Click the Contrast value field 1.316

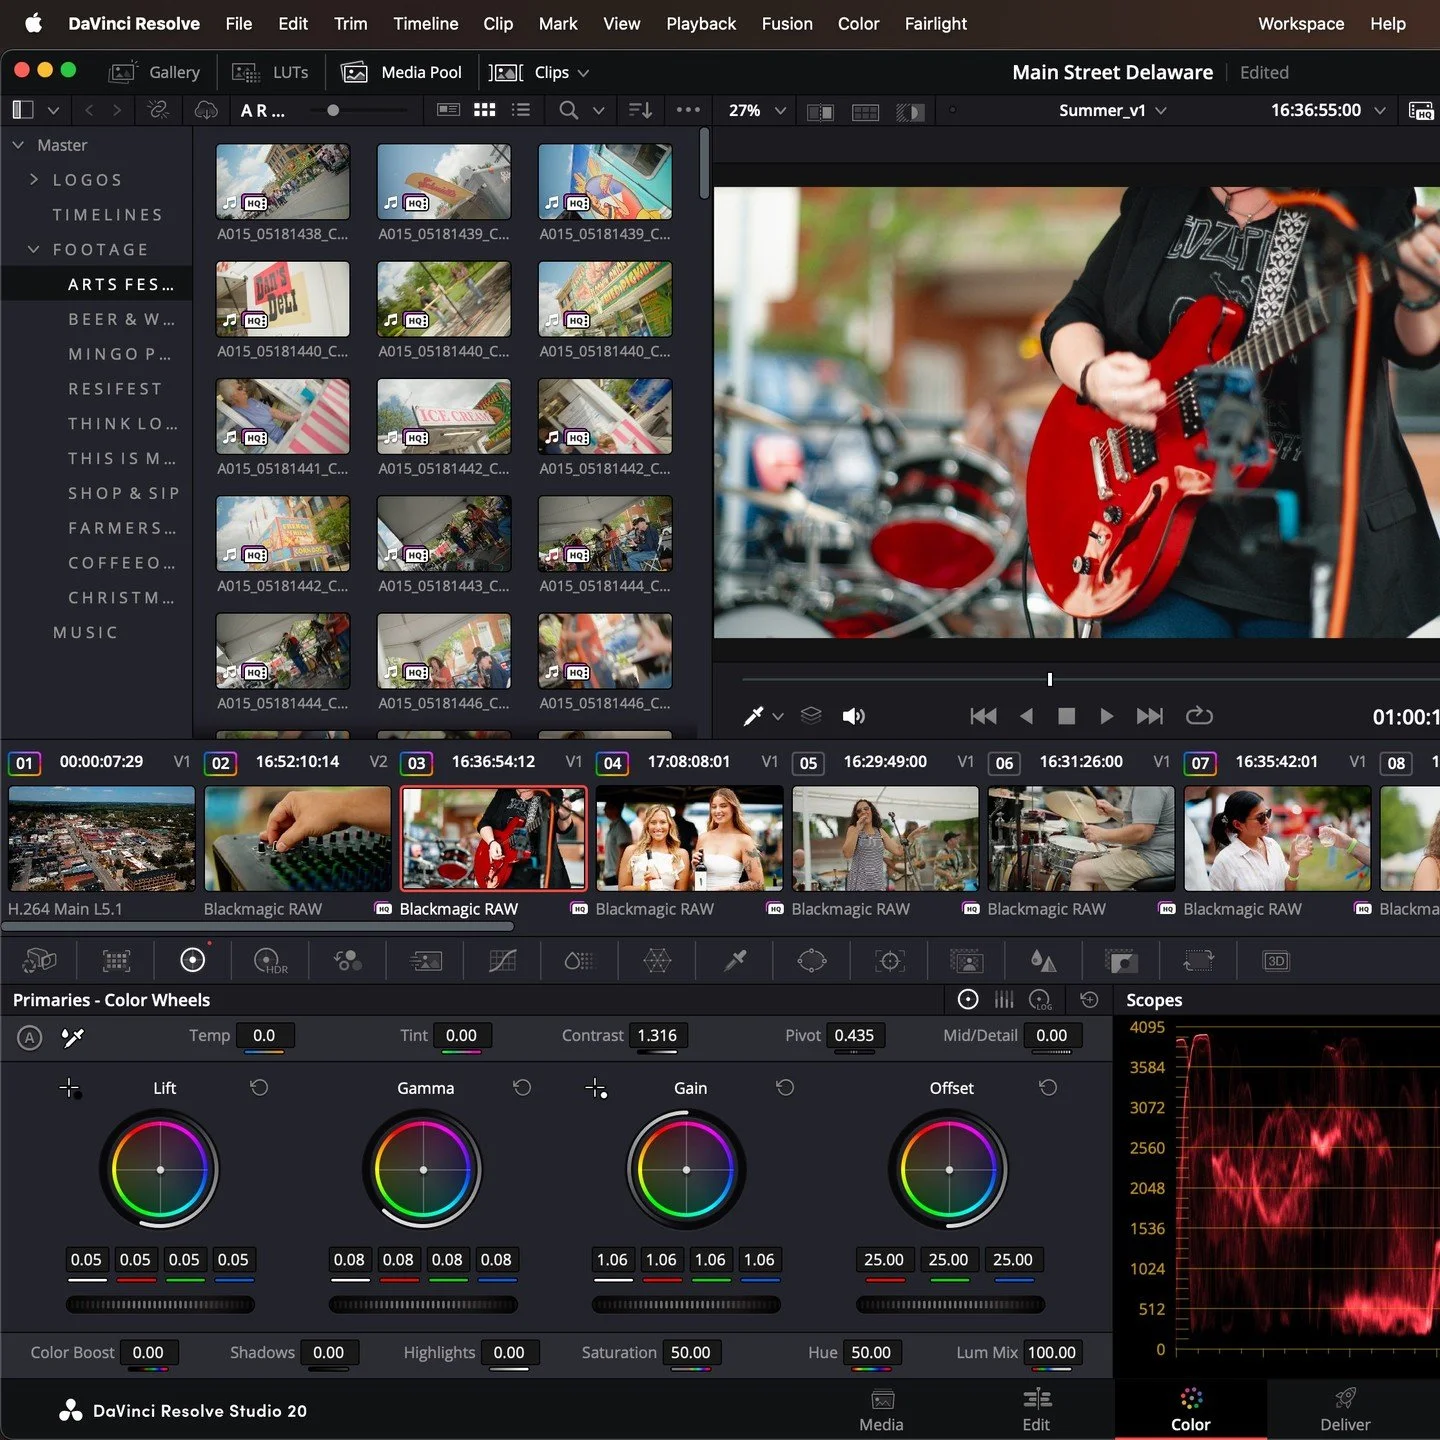[658, 1036]
